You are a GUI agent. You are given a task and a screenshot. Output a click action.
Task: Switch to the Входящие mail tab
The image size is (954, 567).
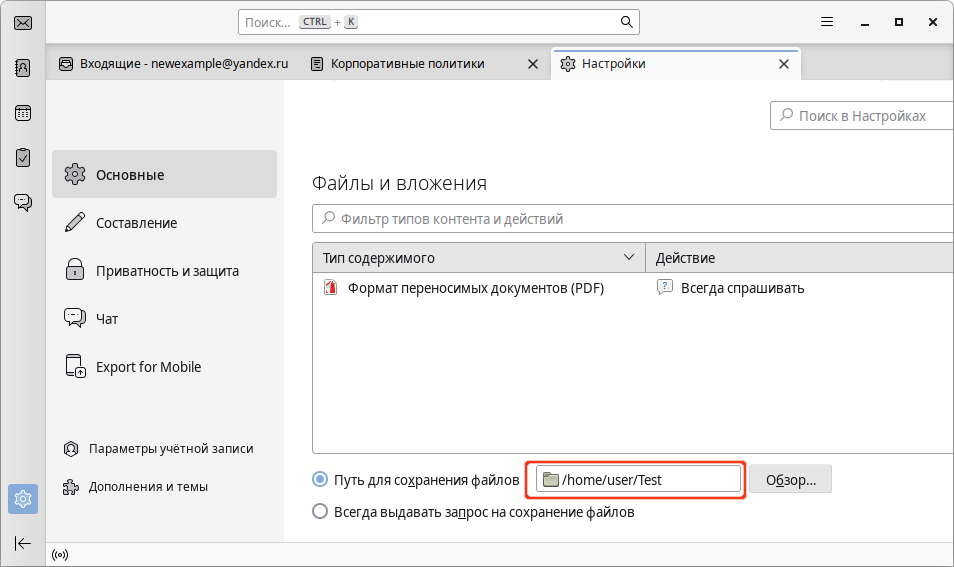[174, 64]
